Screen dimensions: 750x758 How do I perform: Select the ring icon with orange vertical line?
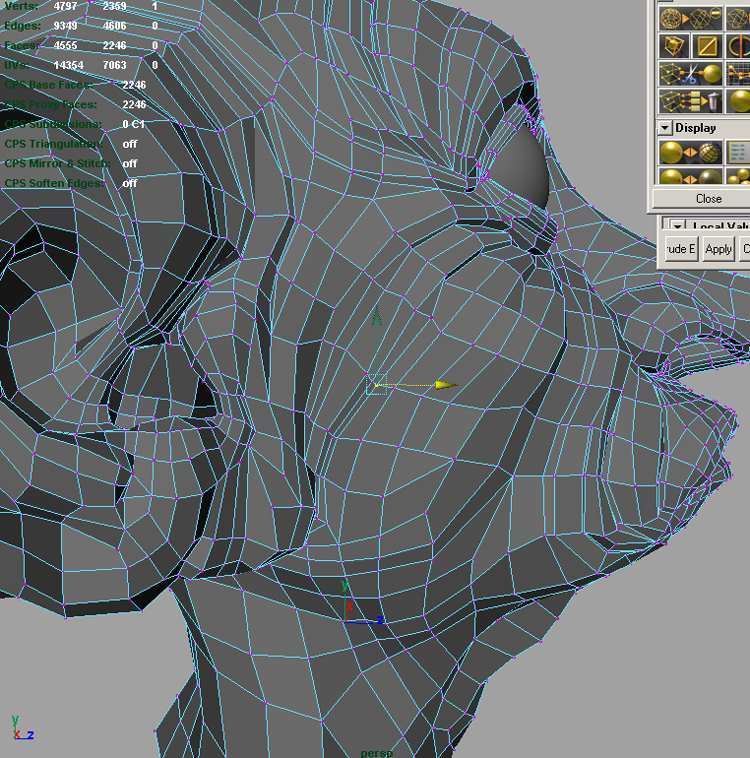click(x=739, y=46)
